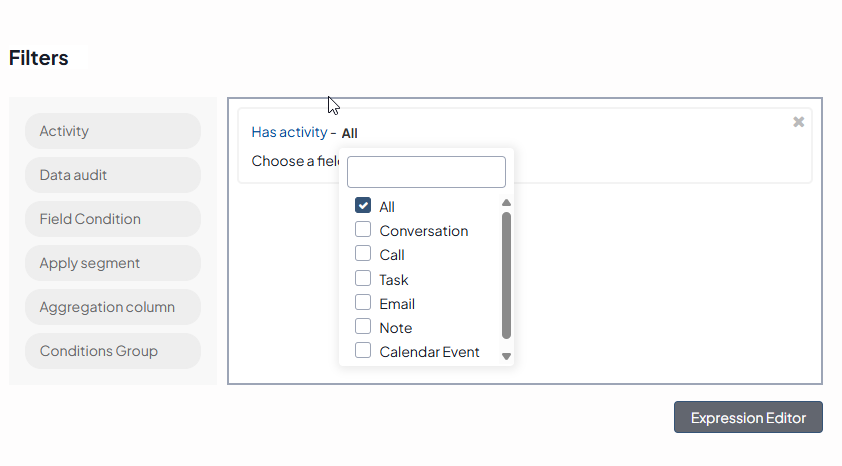Check the Email checkbox
842x466 pixels.
[363, 303]
